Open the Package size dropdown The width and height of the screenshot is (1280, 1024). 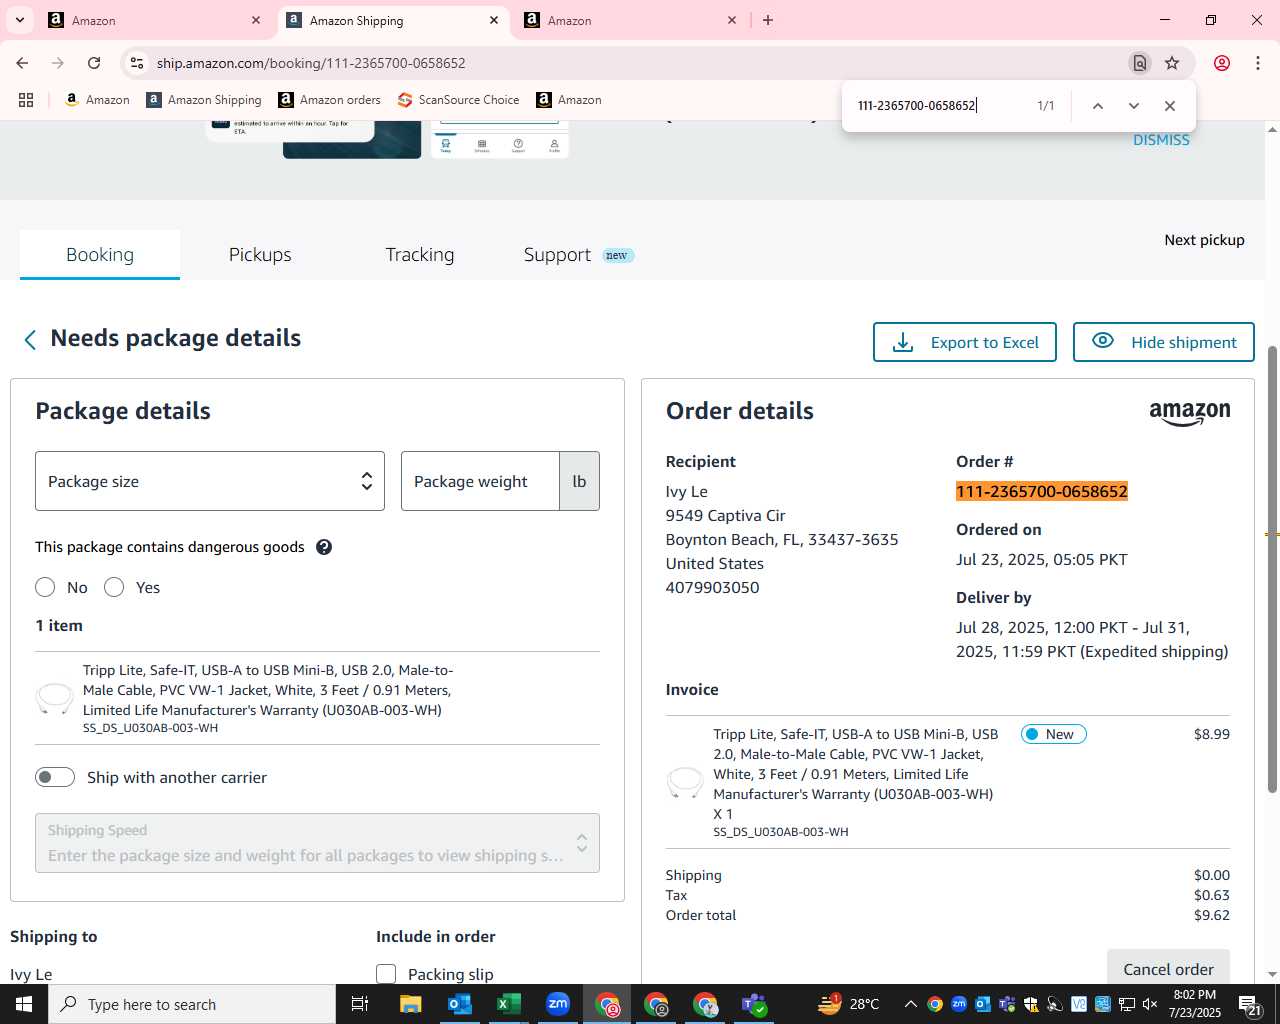(x=210, y=481)
